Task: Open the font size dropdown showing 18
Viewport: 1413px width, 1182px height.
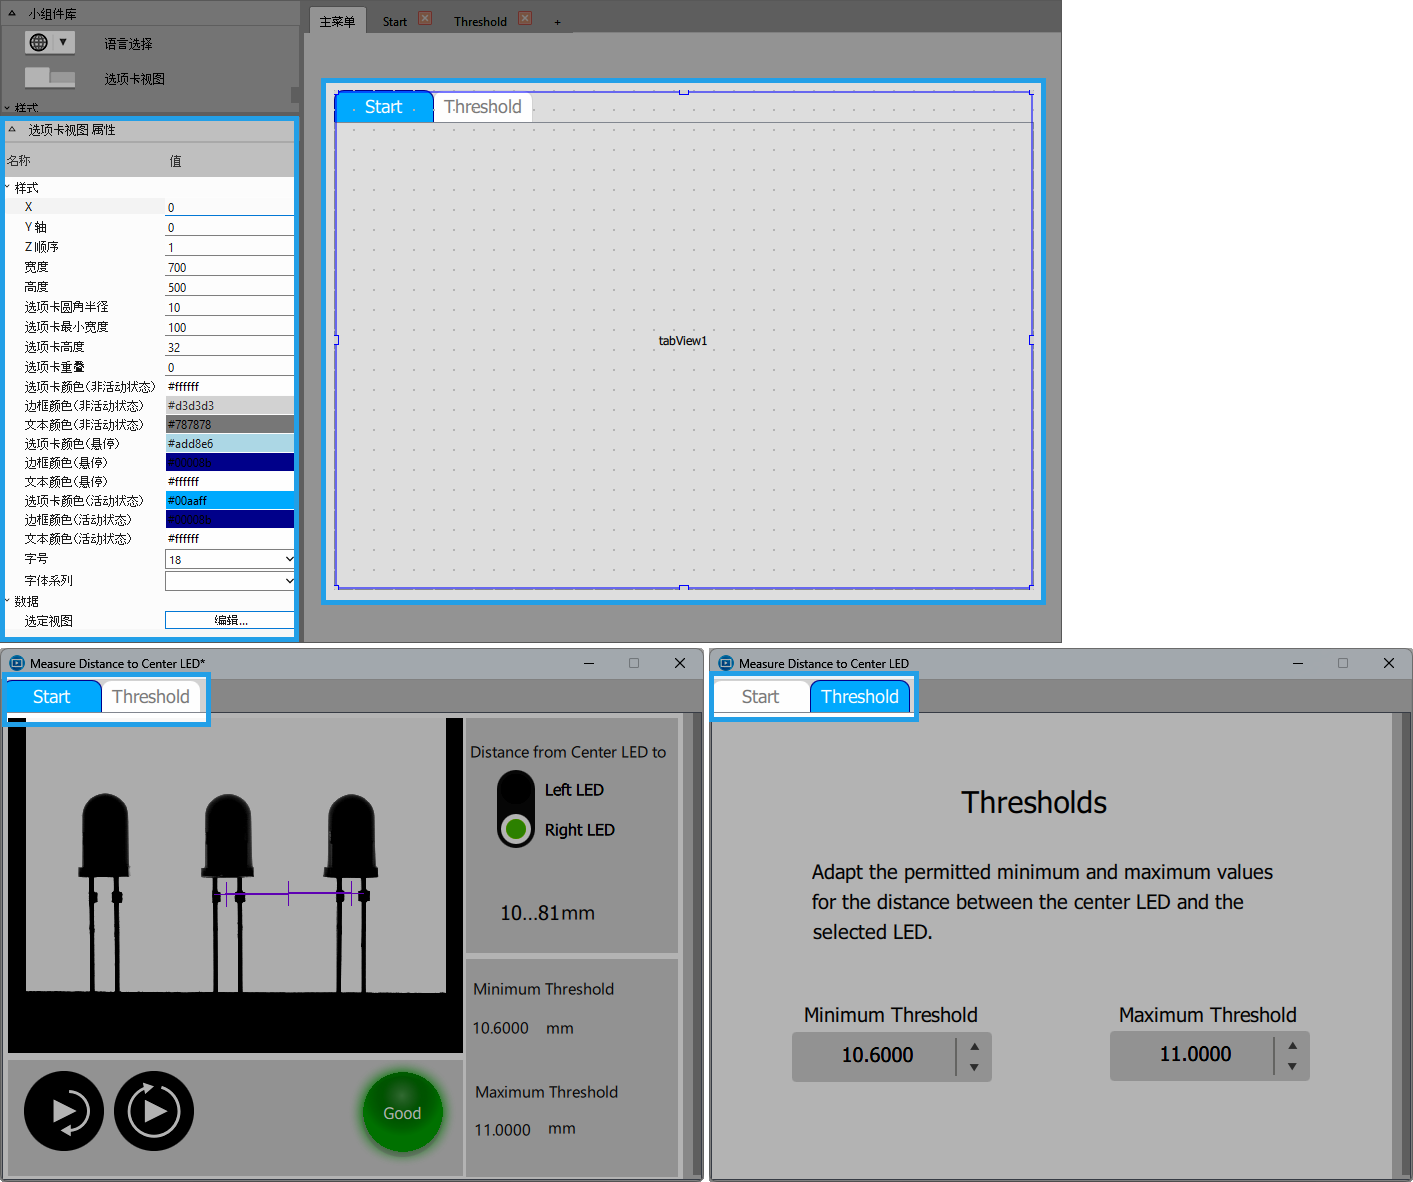Action: coord(229,559)
